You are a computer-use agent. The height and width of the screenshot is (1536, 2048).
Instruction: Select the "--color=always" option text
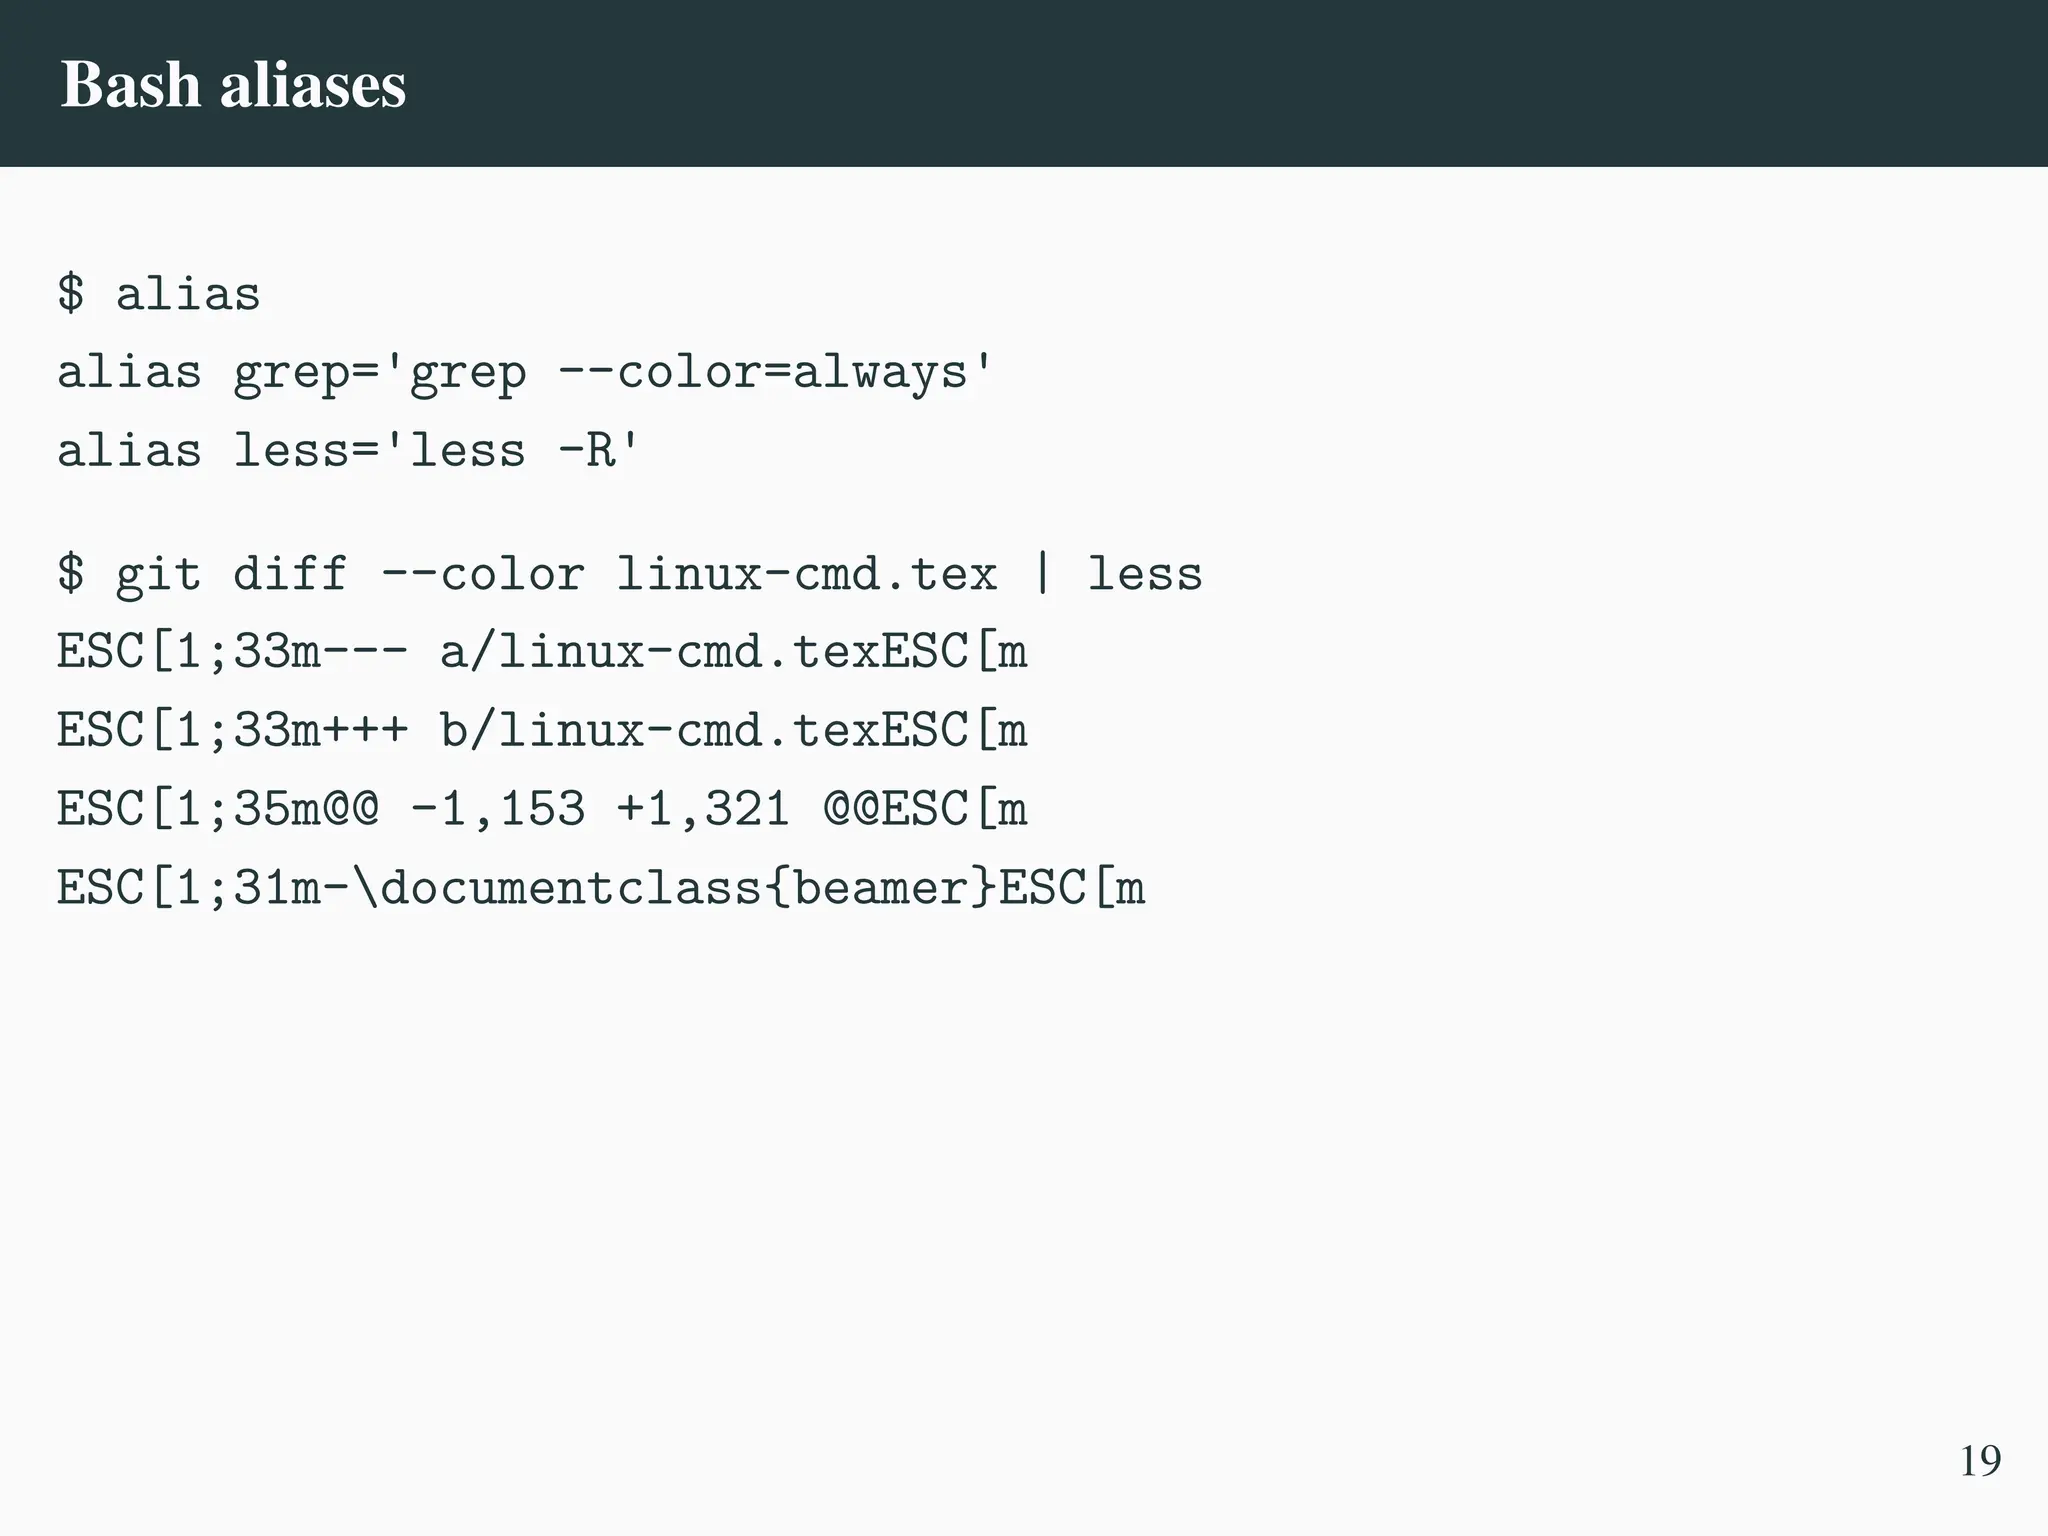point(763,372)
